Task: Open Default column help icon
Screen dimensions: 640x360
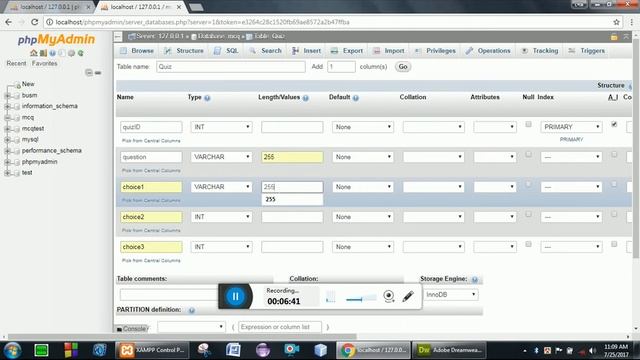Action: pyautogui.click(x=356, y=98)
